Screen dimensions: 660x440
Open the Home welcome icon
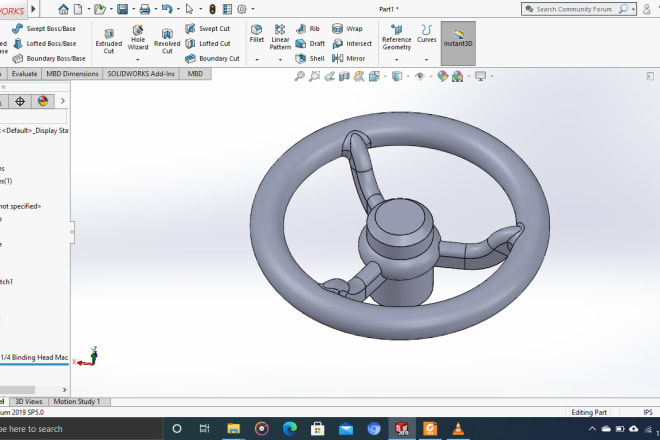tap(63, 9)
